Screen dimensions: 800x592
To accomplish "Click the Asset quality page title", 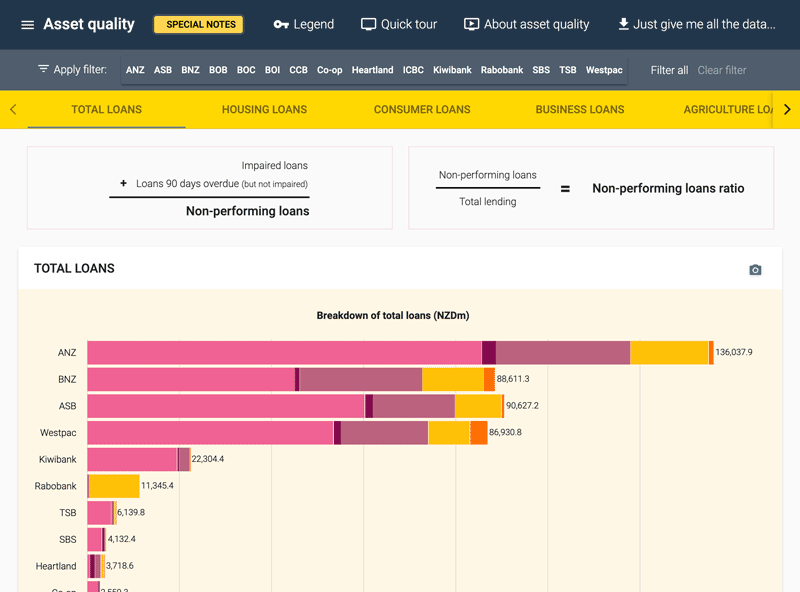I will [x=89, y=24].
